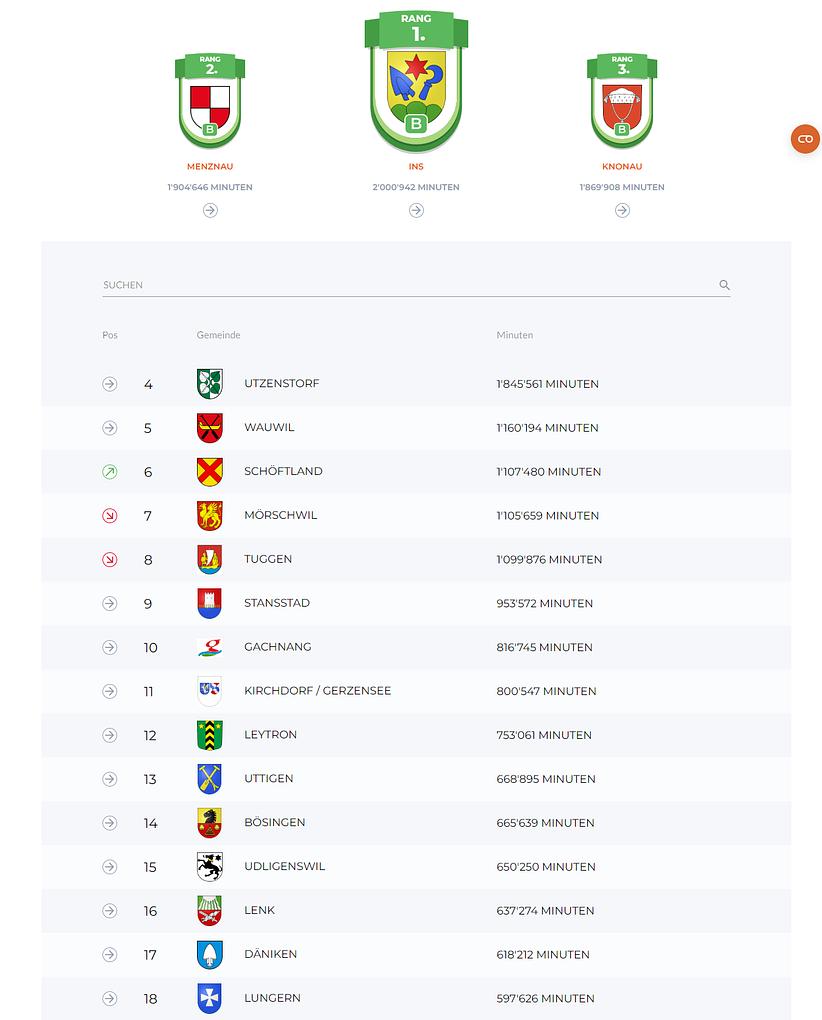This screenshot has height=1020, width=822.
Task: Click arrow icon under Ins
Action: [x=416, y=210]
